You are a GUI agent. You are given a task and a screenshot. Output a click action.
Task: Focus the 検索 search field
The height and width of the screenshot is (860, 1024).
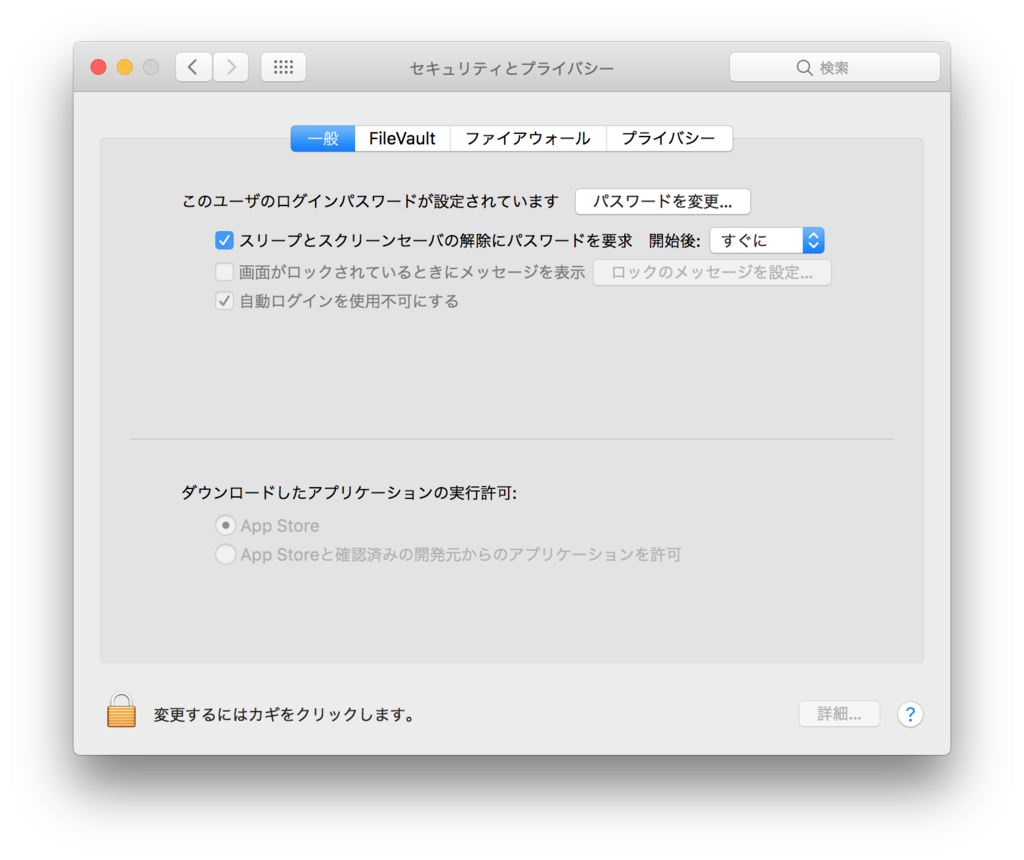coord(835,68)
